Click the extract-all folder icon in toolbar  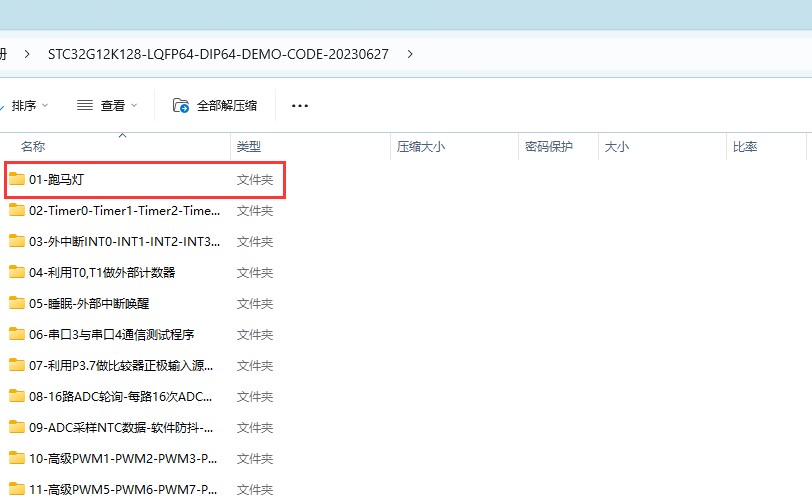pos(181,106)
